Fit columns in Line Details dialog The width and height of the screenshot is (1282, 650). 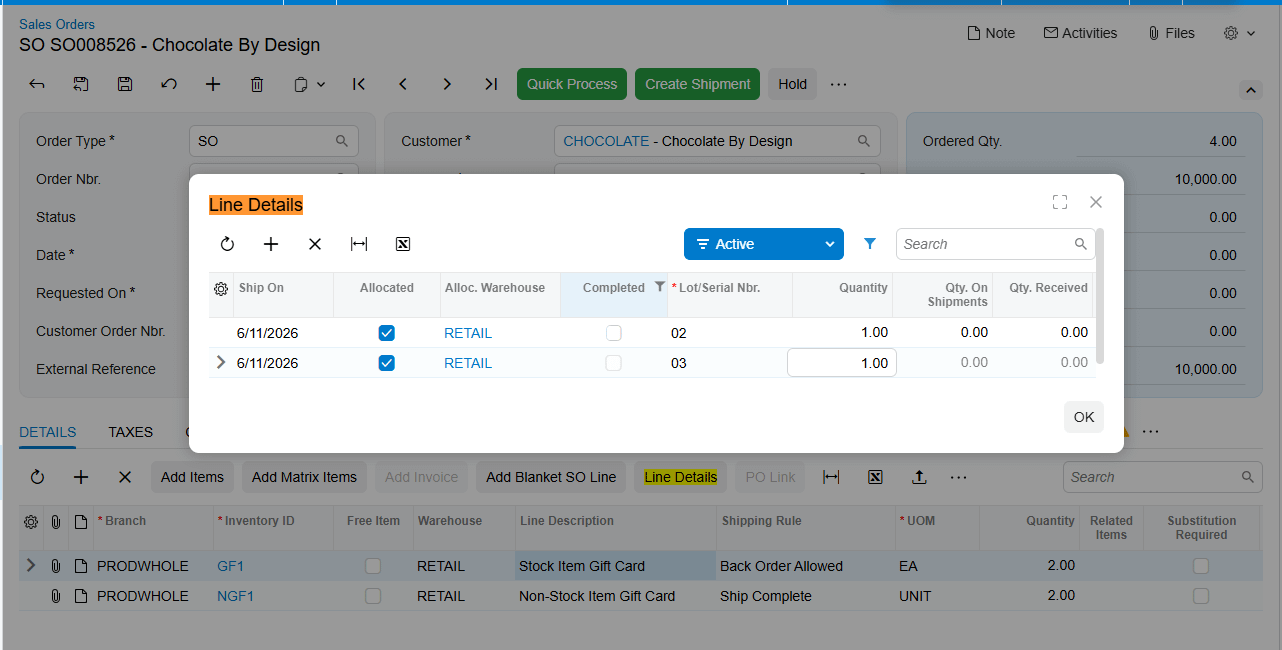point(359,244)
